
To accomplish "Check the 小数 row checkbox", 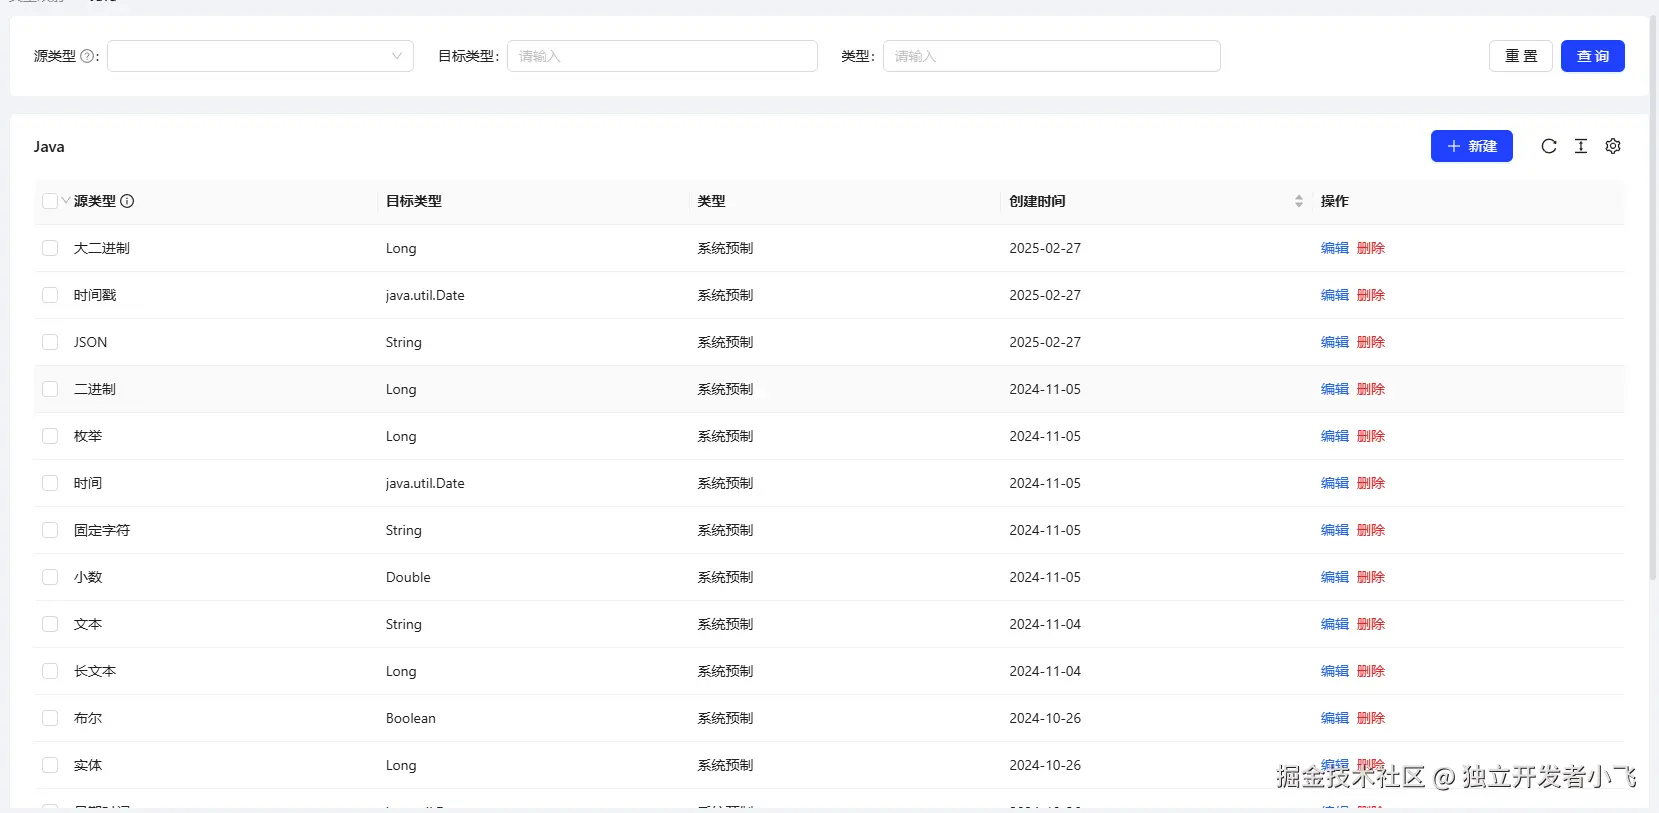I will (50, 577).
